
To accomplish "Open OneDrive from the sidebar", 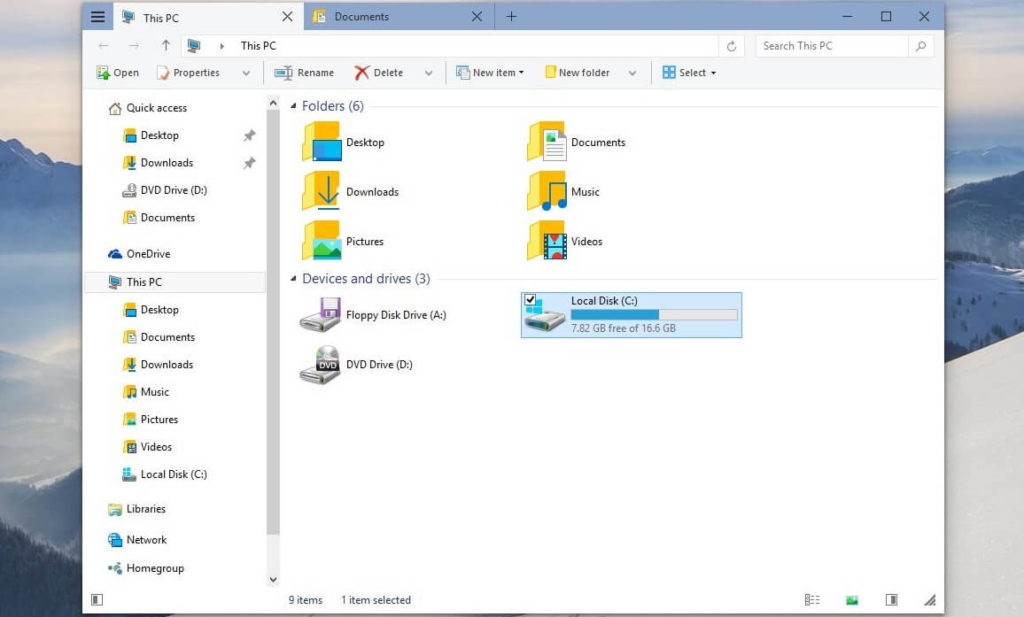I will point(149,253).
